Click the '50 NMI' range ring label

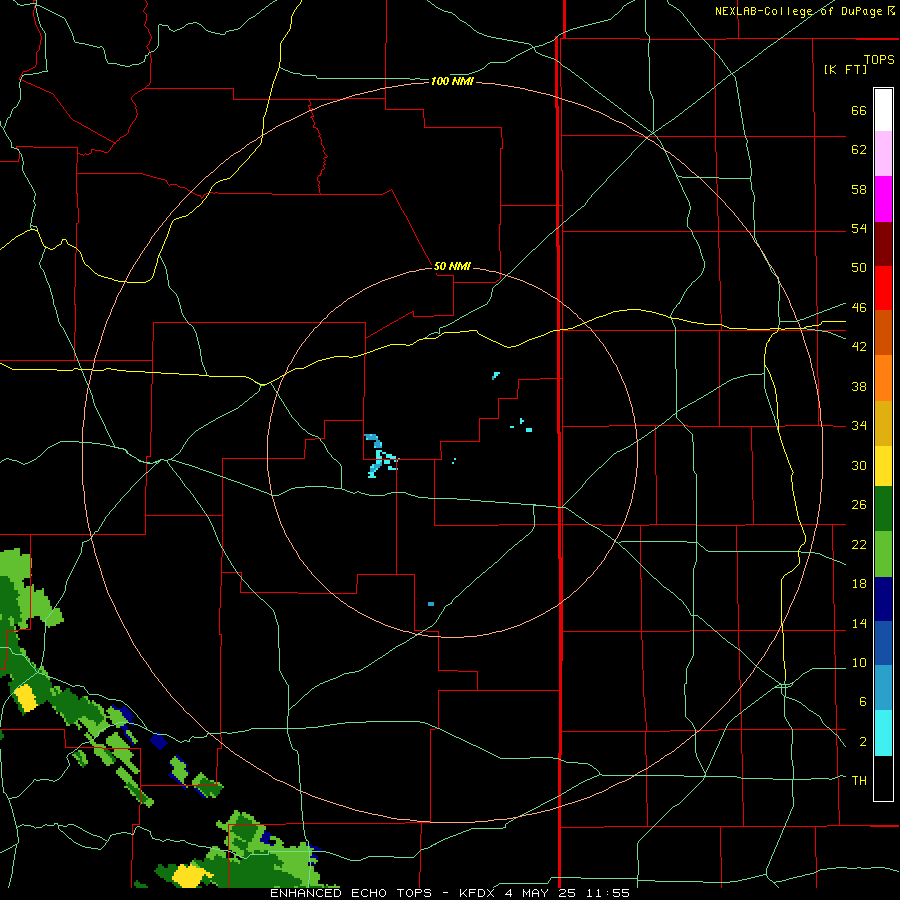452,266
